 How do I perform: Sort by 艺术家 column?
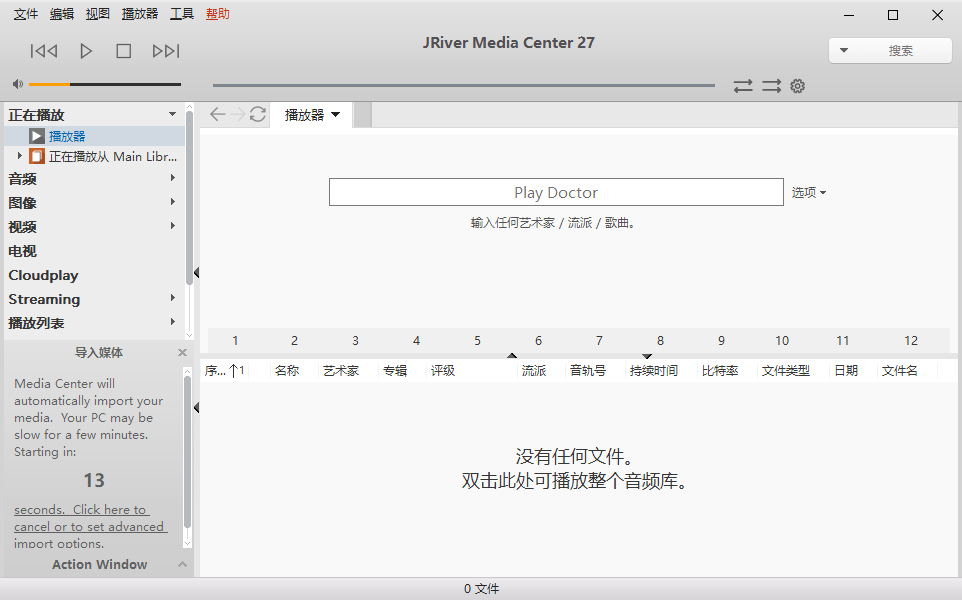(x=341, y=371)
